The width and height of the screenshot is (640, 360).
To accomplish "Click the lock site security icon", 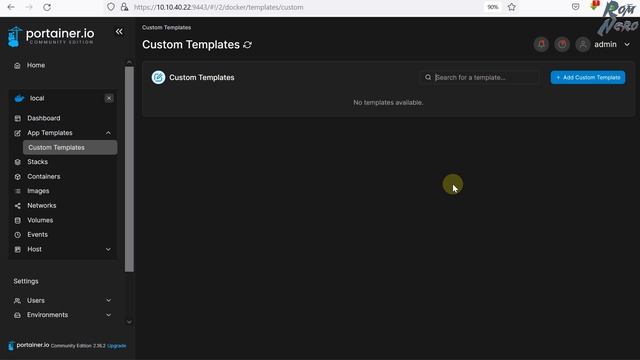I will coord(124,7).
